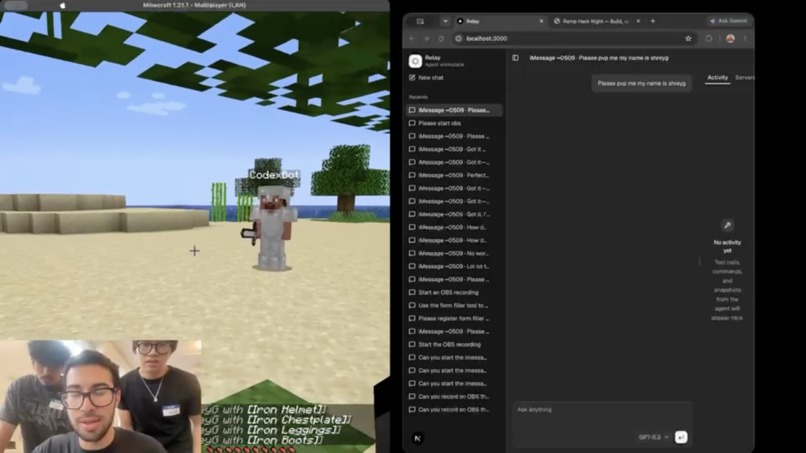This screenshot has height=453, width=806.
Task: Click the 'Recents' section label
Action: [x=418, y=97]
